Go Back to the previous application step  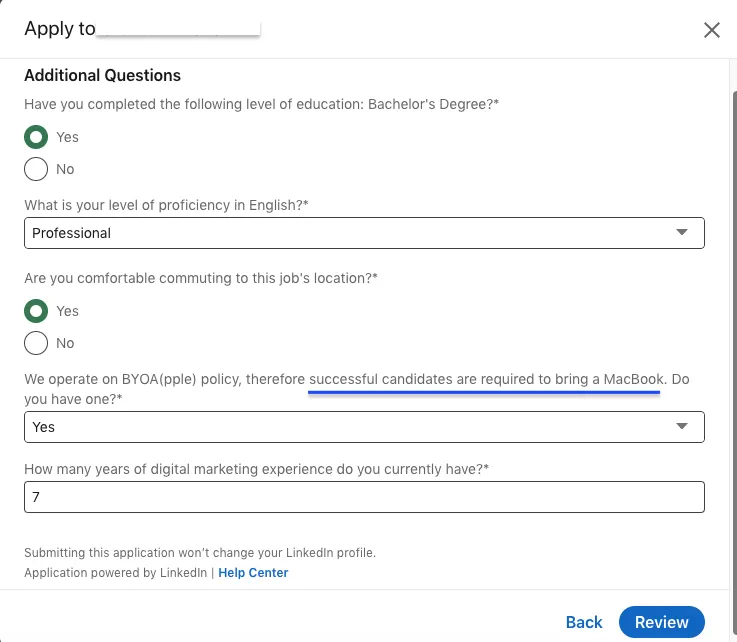pos(584,622)
